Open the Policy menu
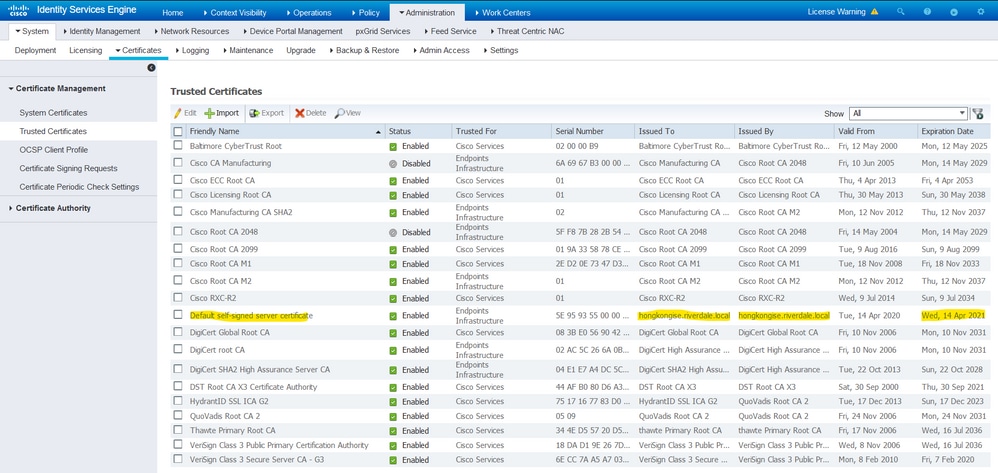Screen dimensions: 998x473 [x=365, y=12]
